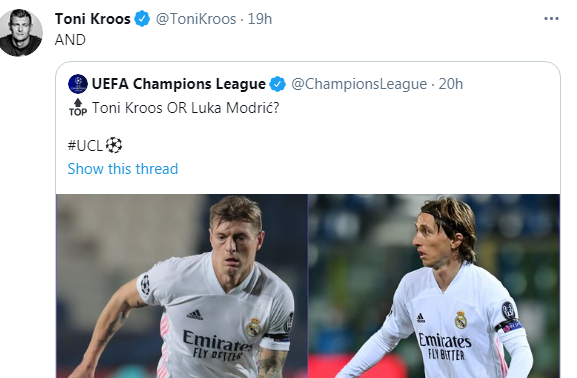Open the left photo of Kroos
The image size is (577, 378).
coord(182,286)
